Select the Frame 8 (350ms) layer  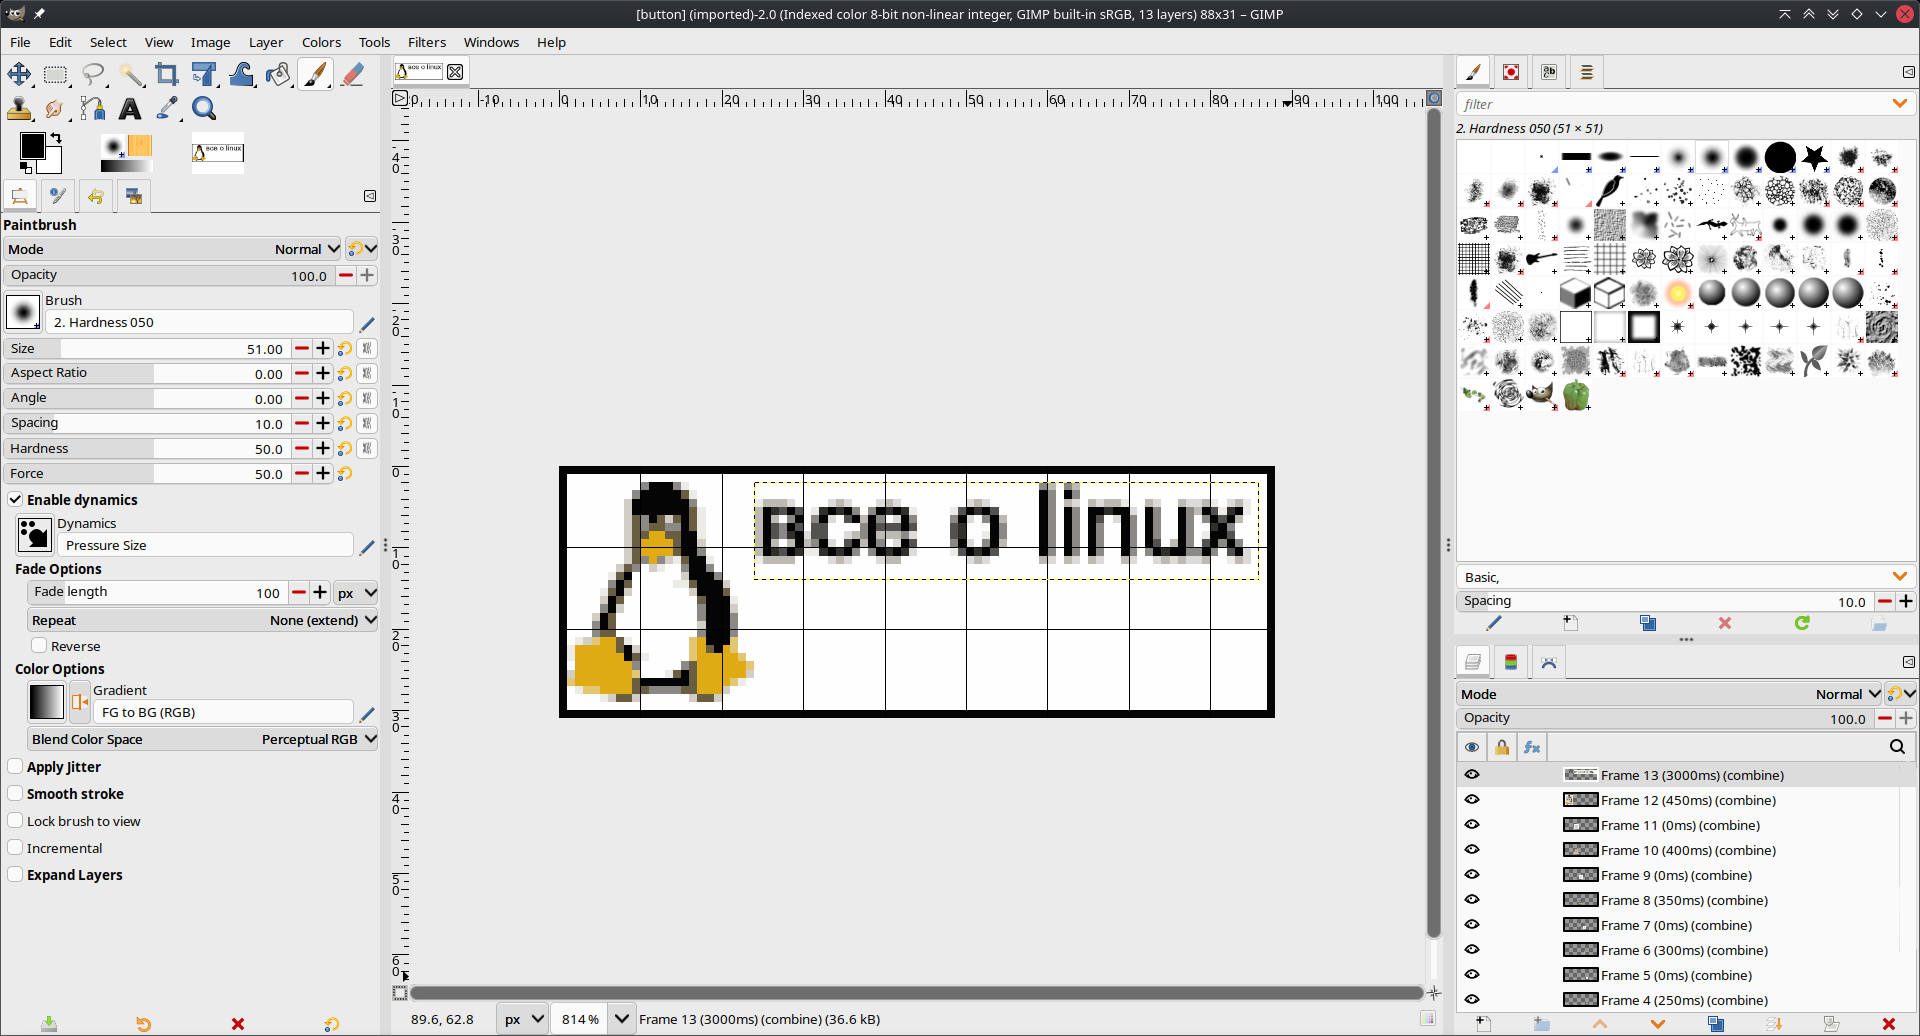coord(1685,900)
